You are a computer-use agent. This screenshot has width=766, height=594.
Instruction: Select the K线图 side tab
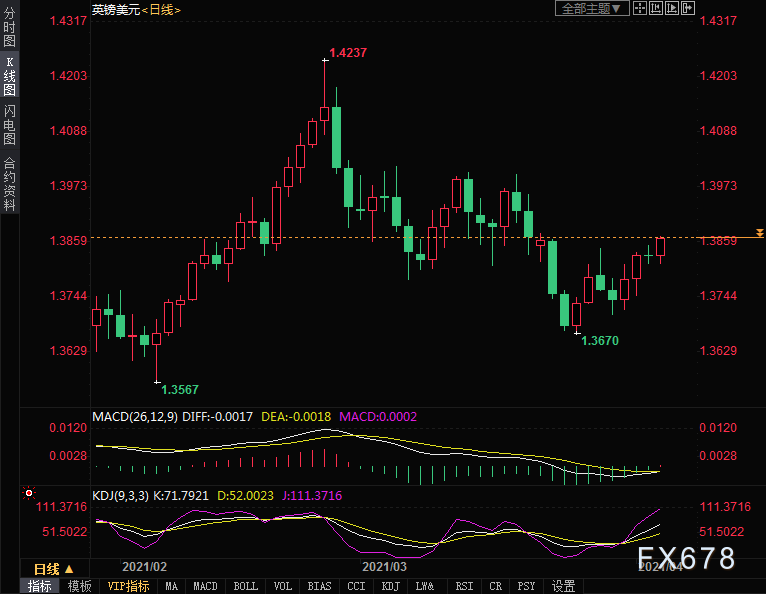tap(9, 76)
